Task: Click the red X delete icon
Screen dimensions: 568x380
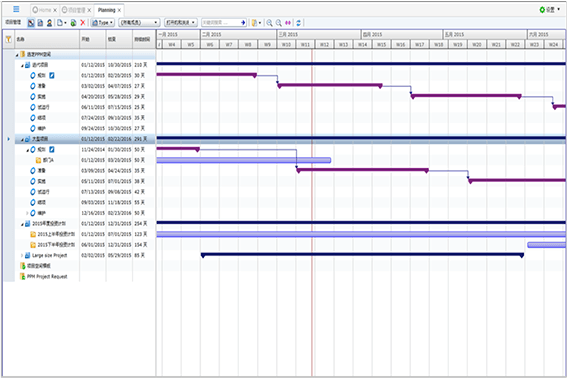Action: 83,23
